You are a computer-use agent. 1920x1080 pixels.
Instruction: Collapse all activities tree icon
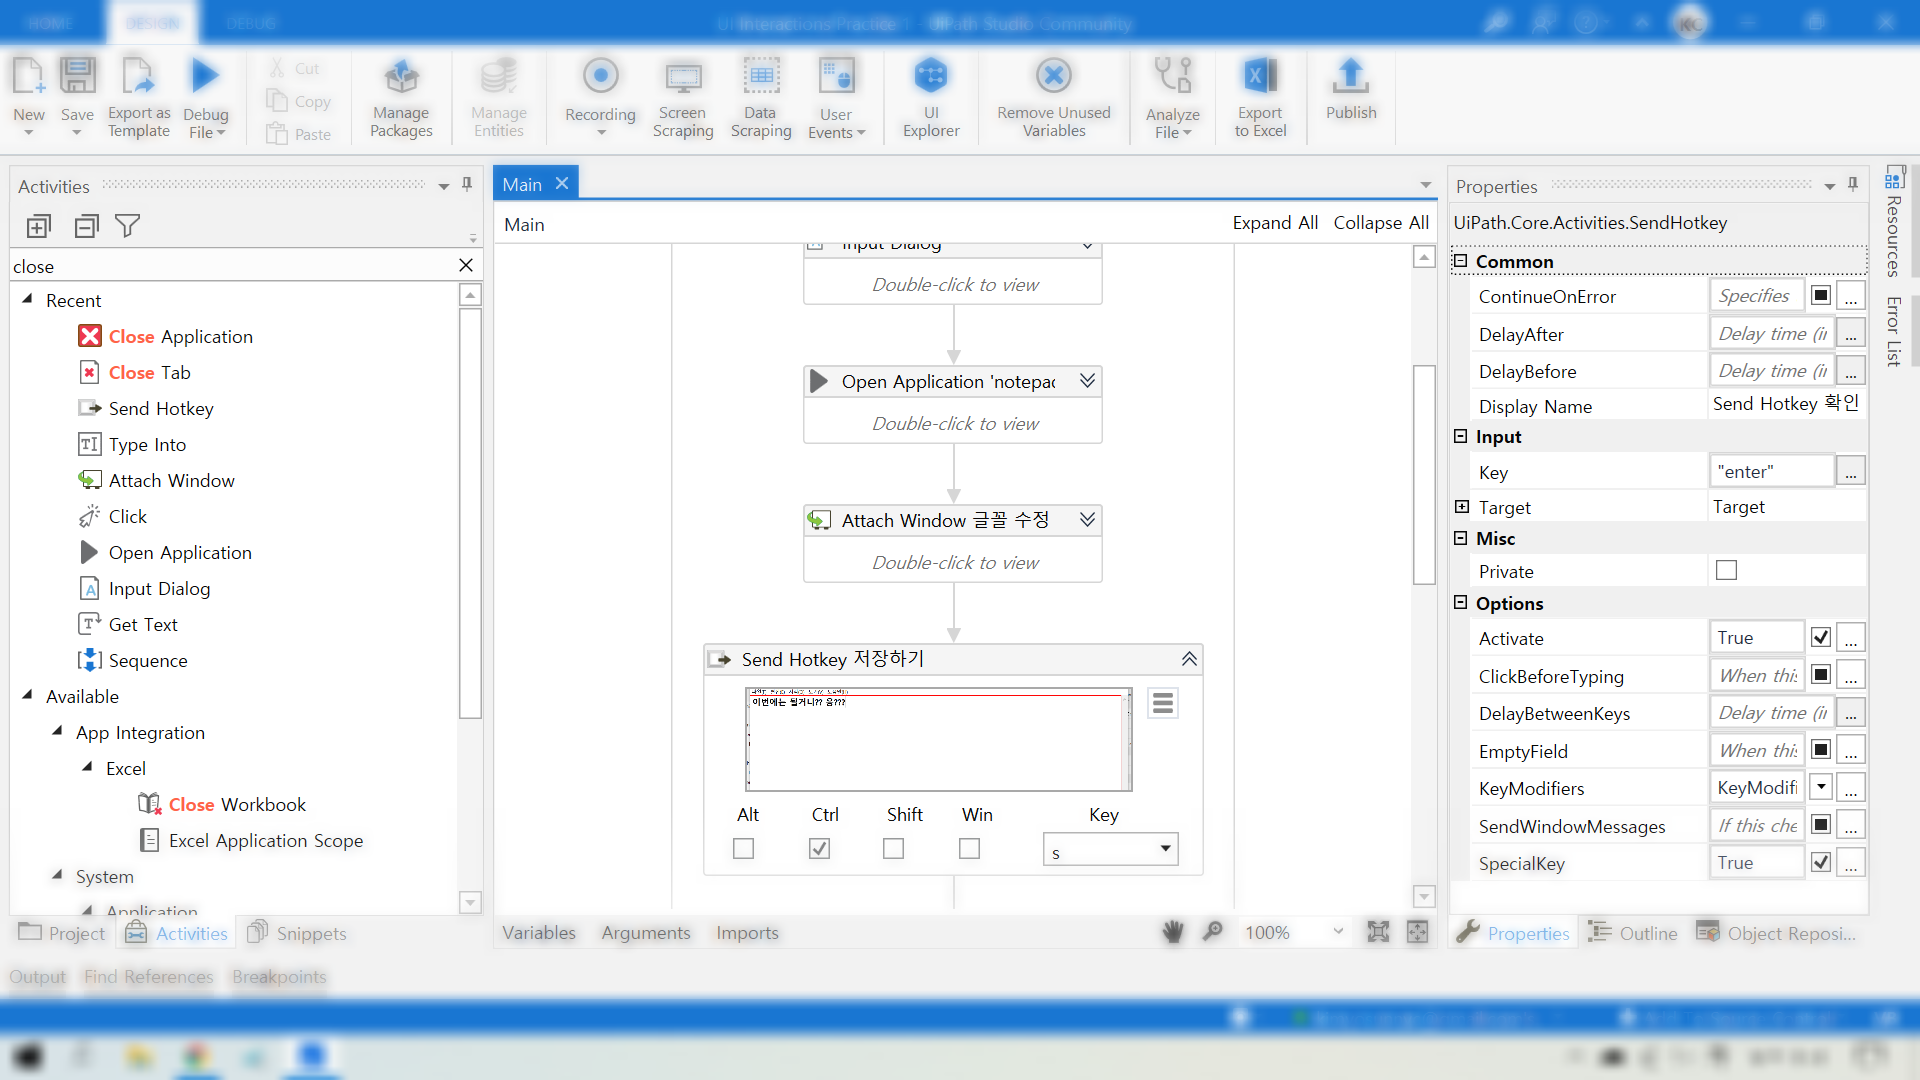point(86,227)
